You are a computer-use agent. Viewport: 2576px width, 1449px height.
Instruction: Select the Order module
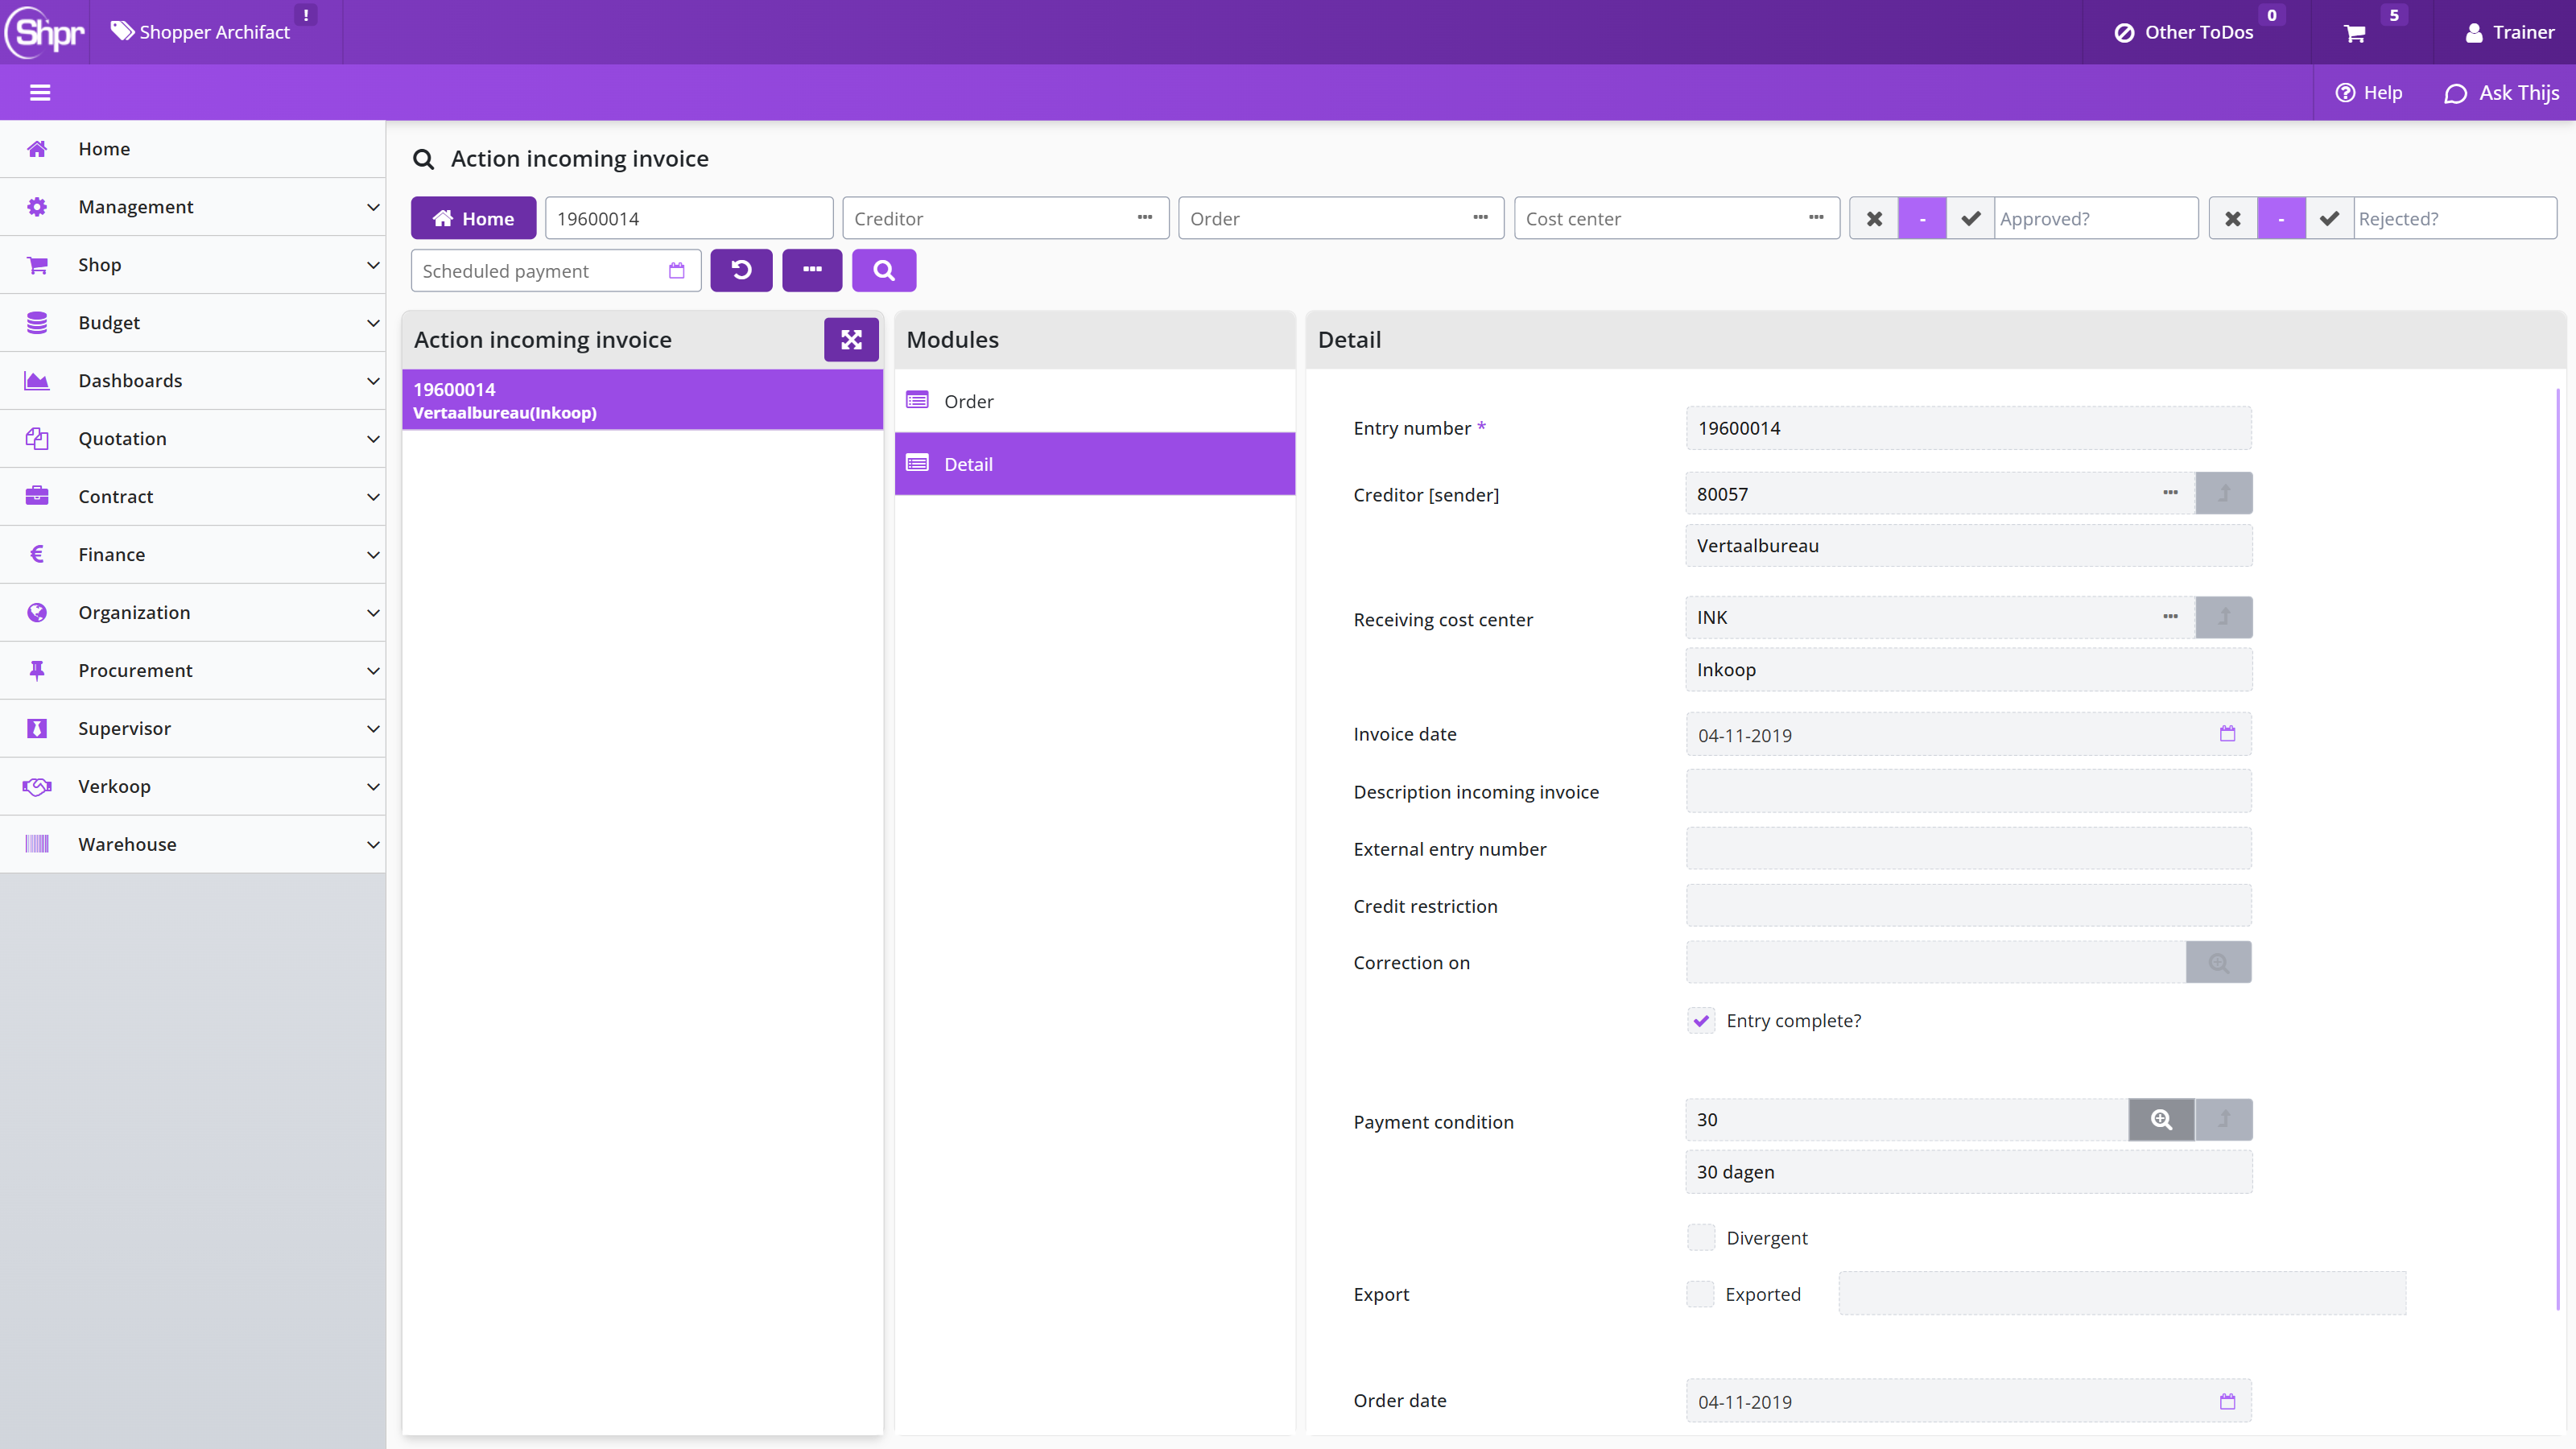coord(1094,401)
